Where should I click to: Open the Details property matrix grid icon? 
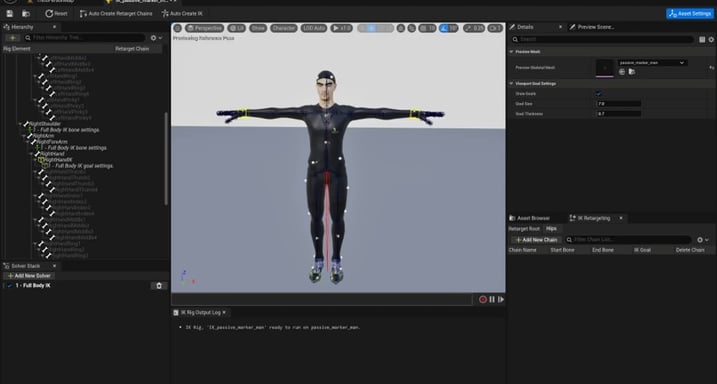pos(702,40)
